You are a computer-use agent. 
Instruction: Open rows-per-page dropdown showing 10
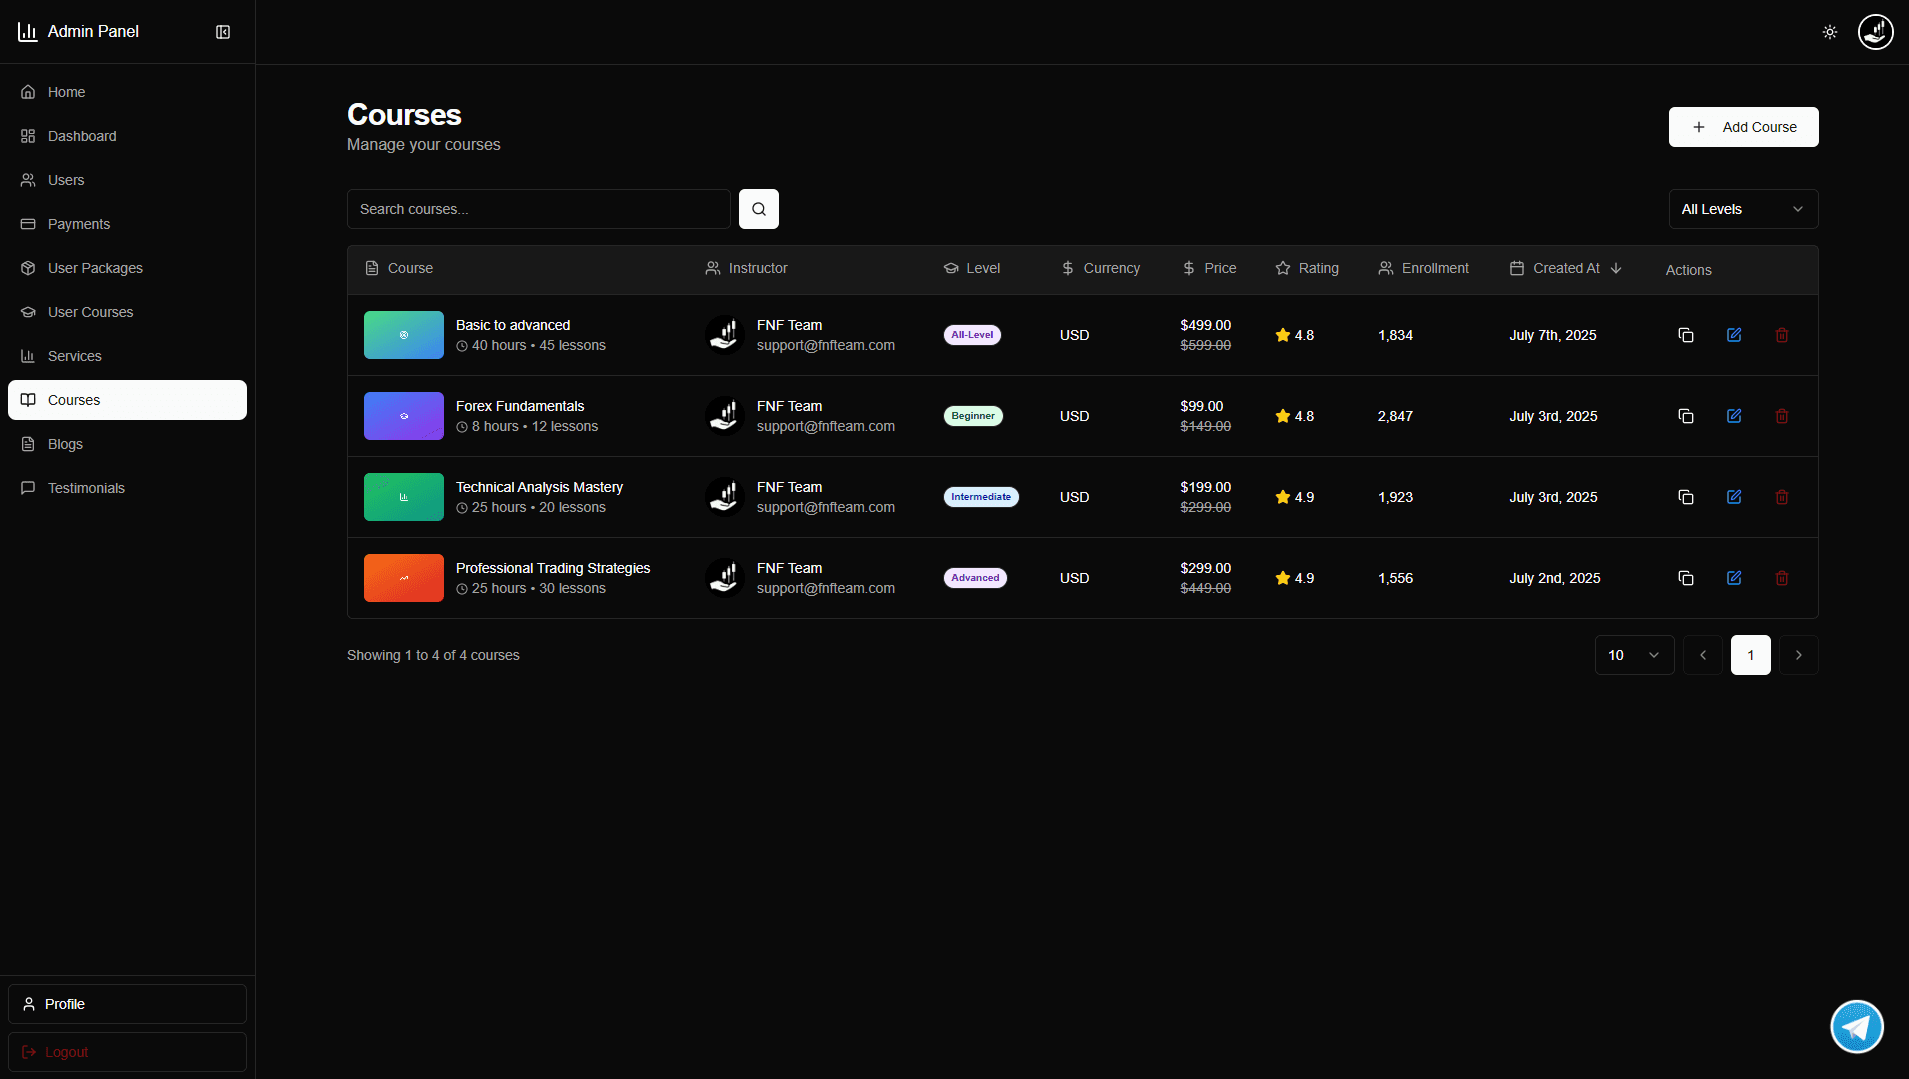(x=1634, y=655)
